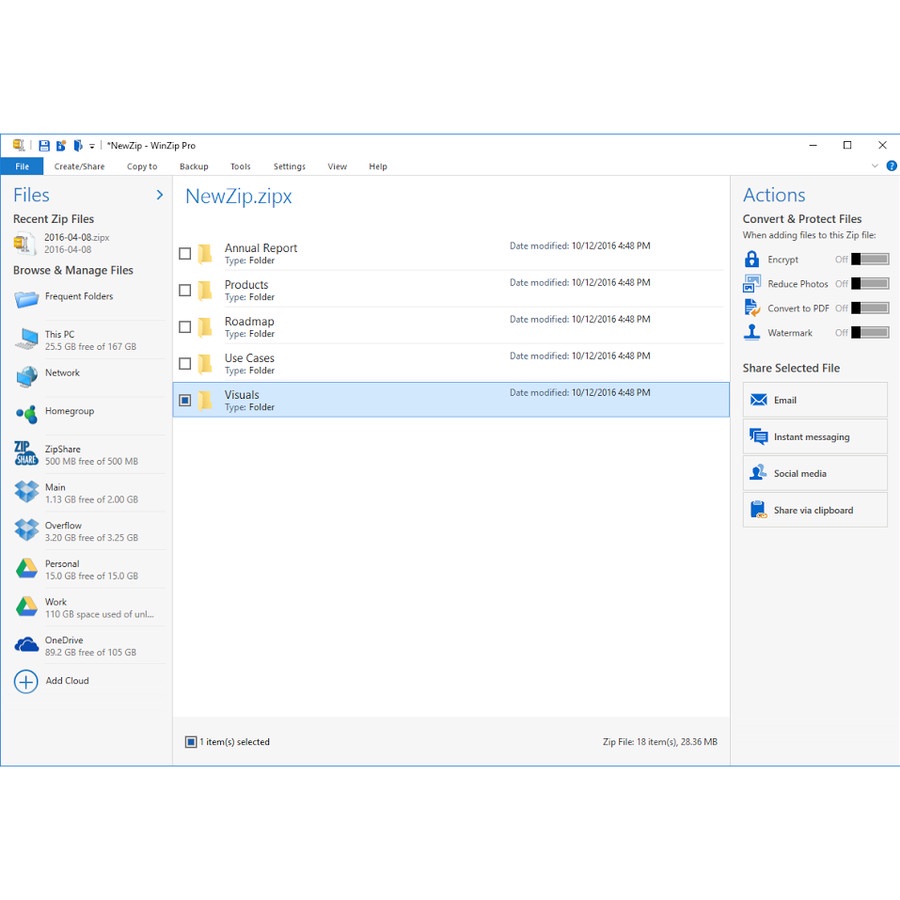The width and height of the screenshot is (900, 900).
Task: Check the Use Cases folder checkbox
Action: 185,364
